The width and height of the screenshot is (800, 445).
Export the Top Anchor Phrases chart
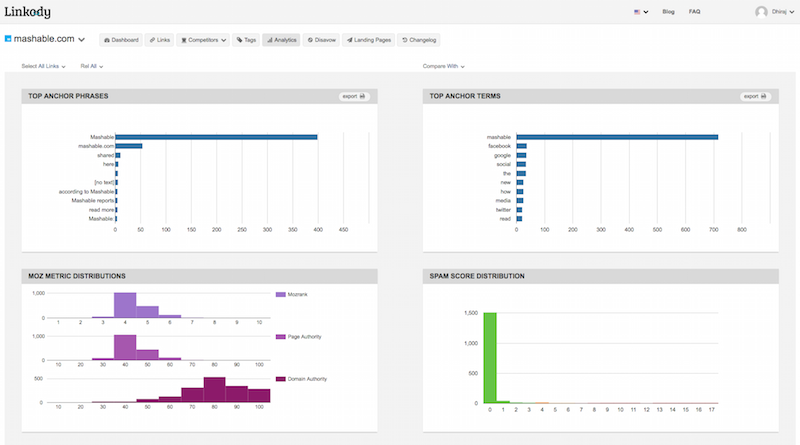click(354, 96)
